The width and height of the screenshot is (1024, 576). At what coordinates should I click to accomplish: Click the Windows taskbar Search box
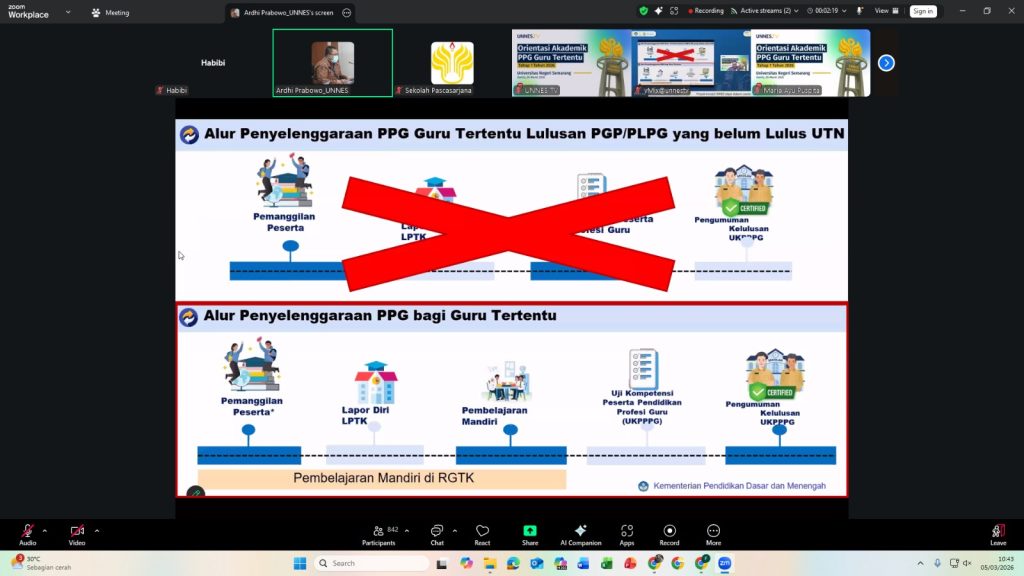(x=372, y=563)
